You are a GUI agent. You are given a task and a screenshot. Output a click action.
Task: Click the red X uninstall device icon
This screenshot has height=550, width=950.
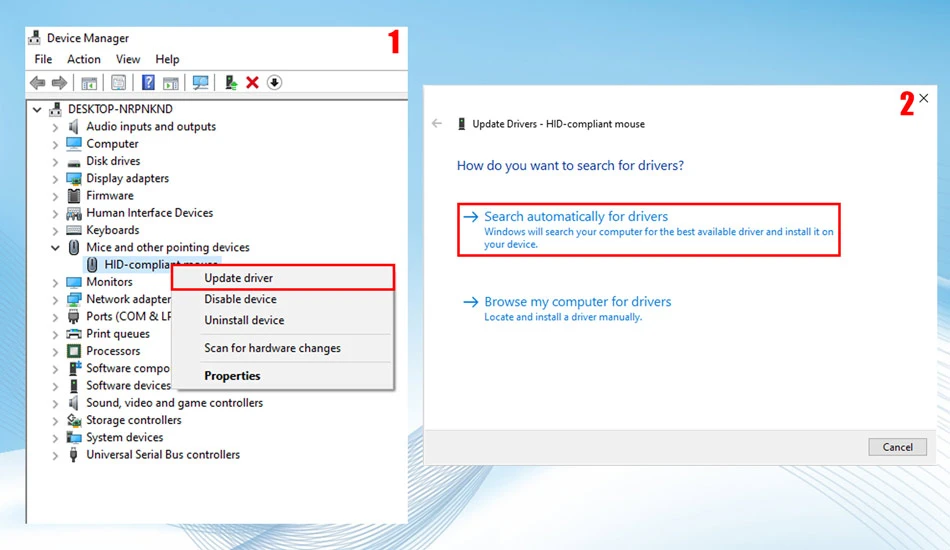[252, 82]
